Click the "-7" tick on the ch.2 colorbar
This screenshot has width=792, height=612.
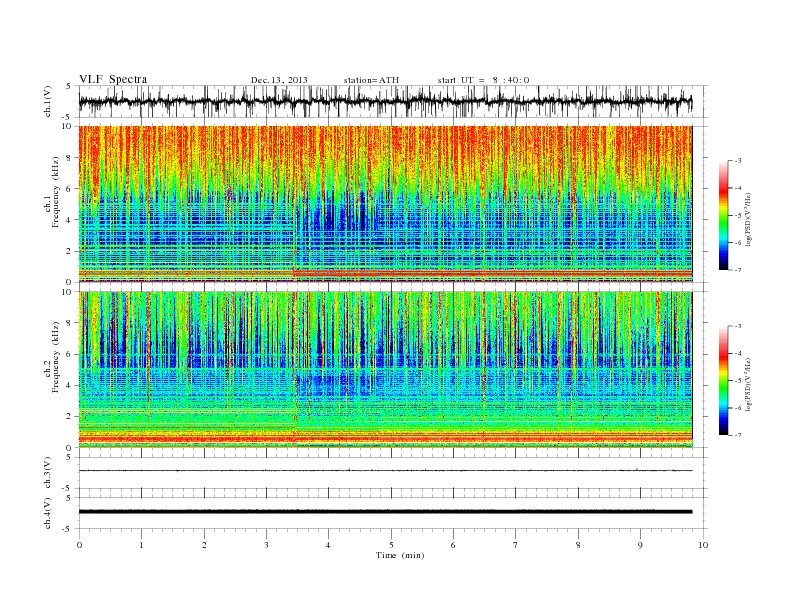[x=738, y=435]
